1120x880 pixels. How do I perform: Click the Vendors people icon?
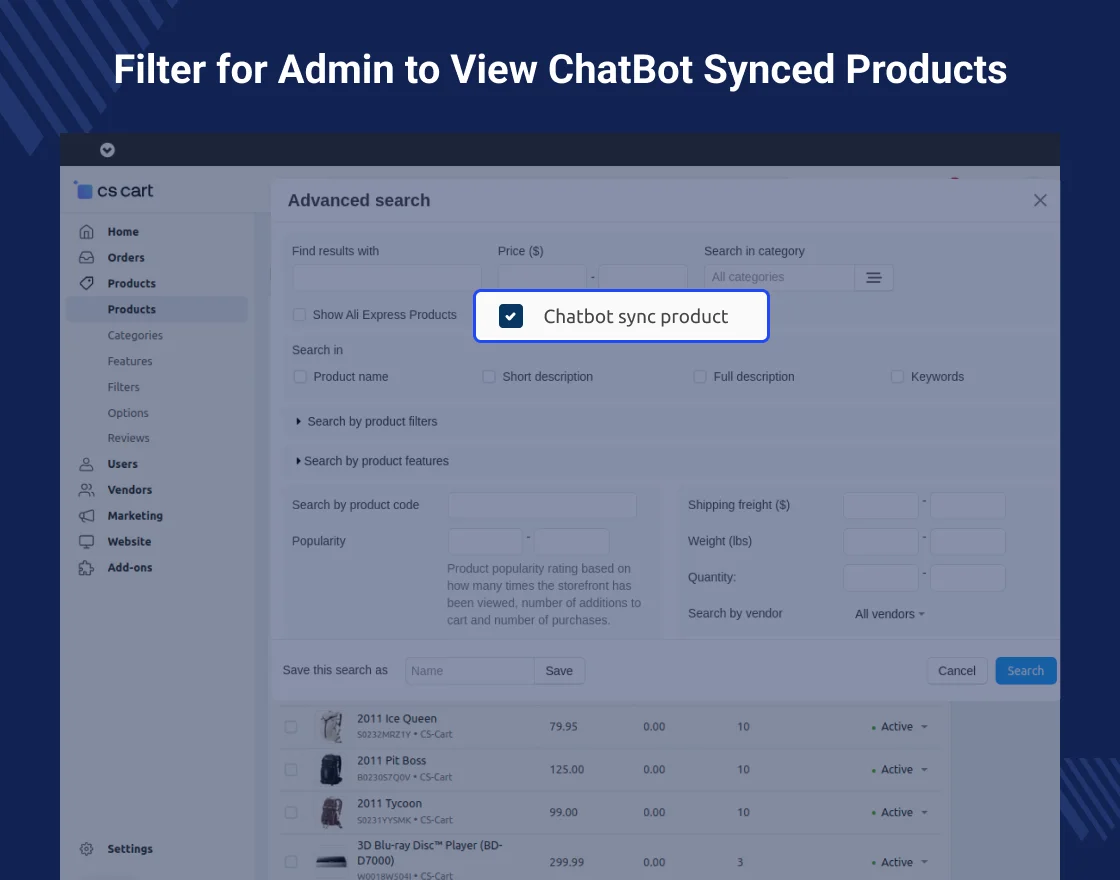click(x=87, y=490)
